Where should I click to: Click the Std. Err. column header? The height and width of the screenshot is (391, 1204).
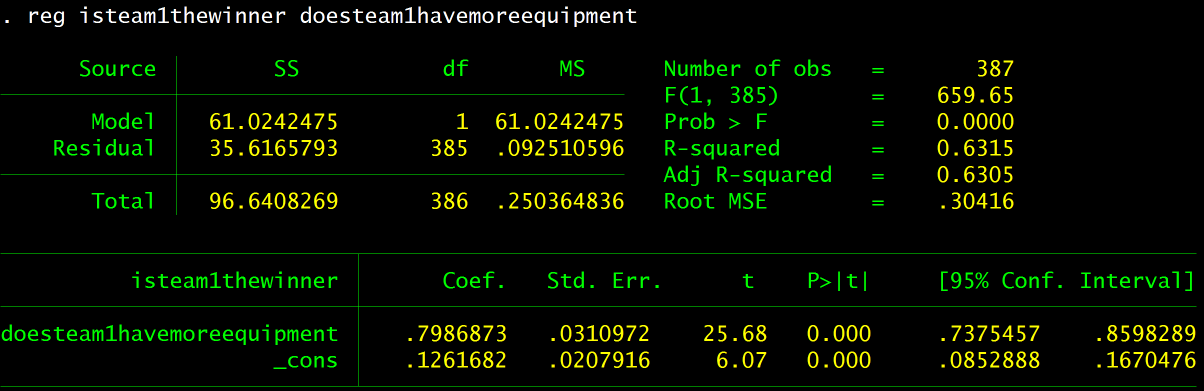pos(604,281)
